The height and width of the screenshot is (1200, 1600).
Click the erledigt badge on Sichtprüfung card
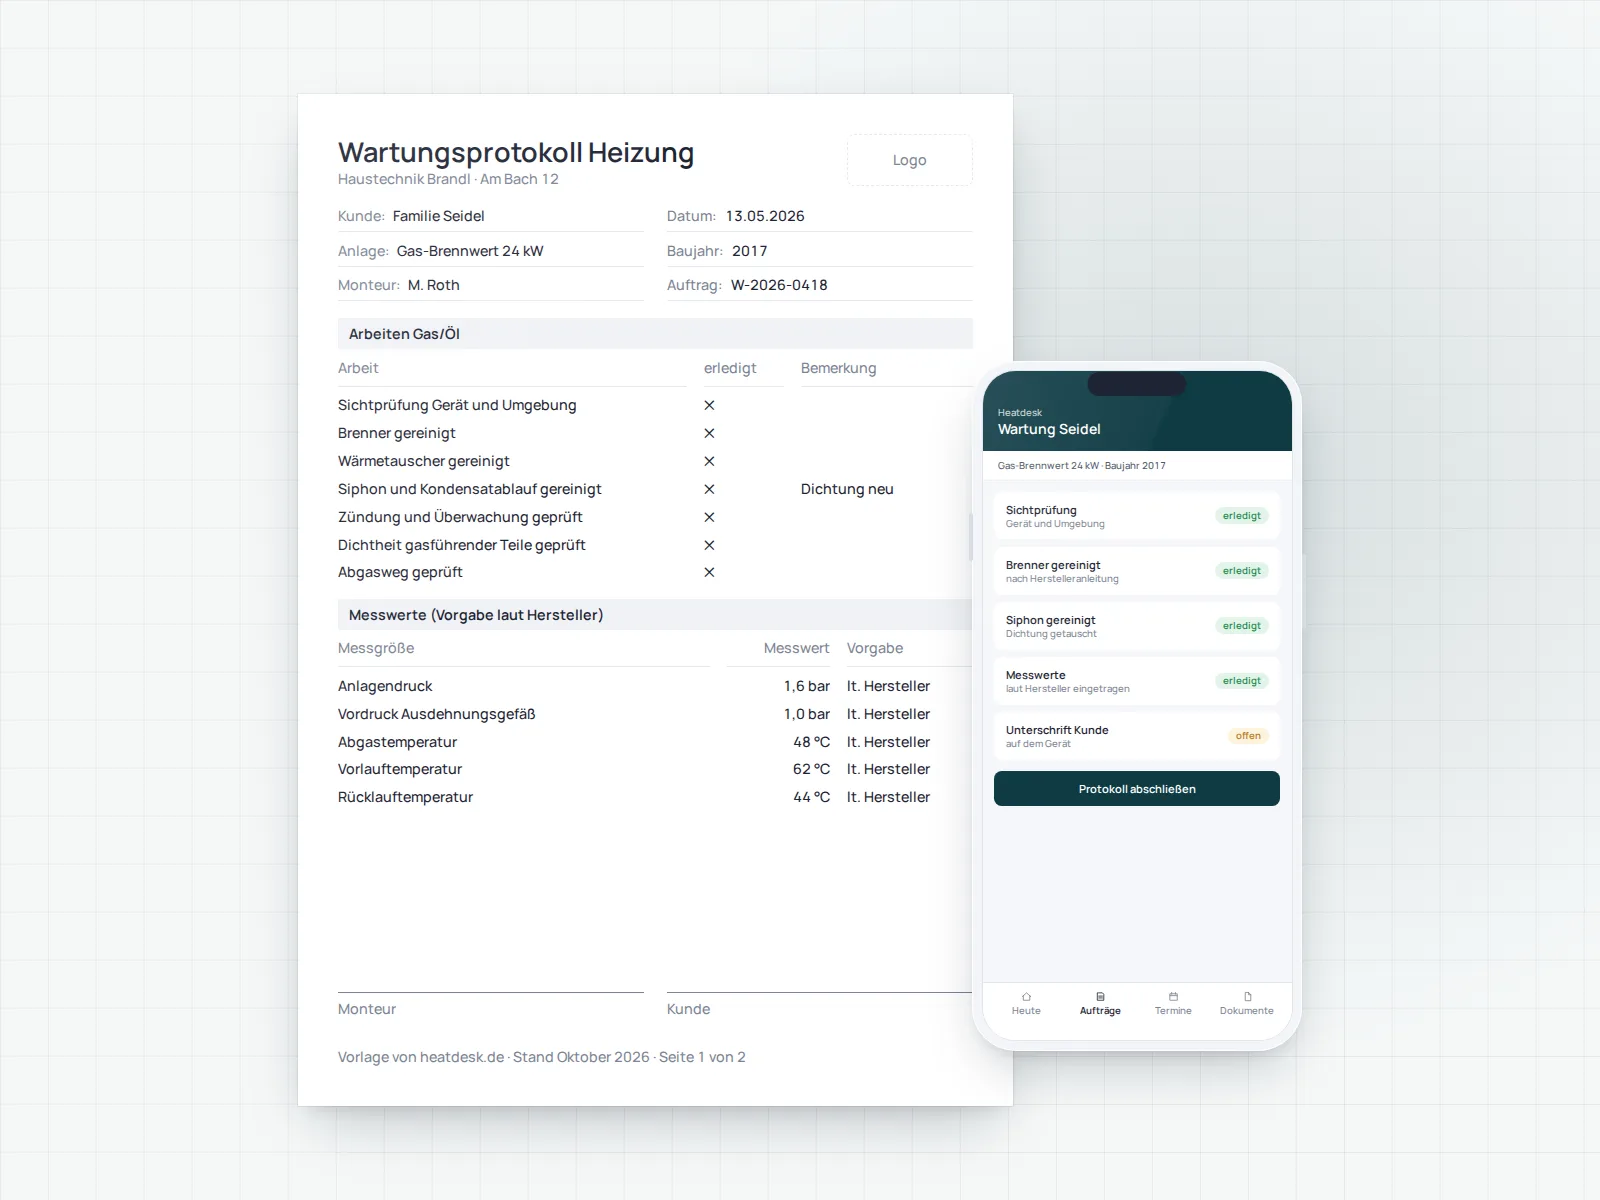point(1242,516)
